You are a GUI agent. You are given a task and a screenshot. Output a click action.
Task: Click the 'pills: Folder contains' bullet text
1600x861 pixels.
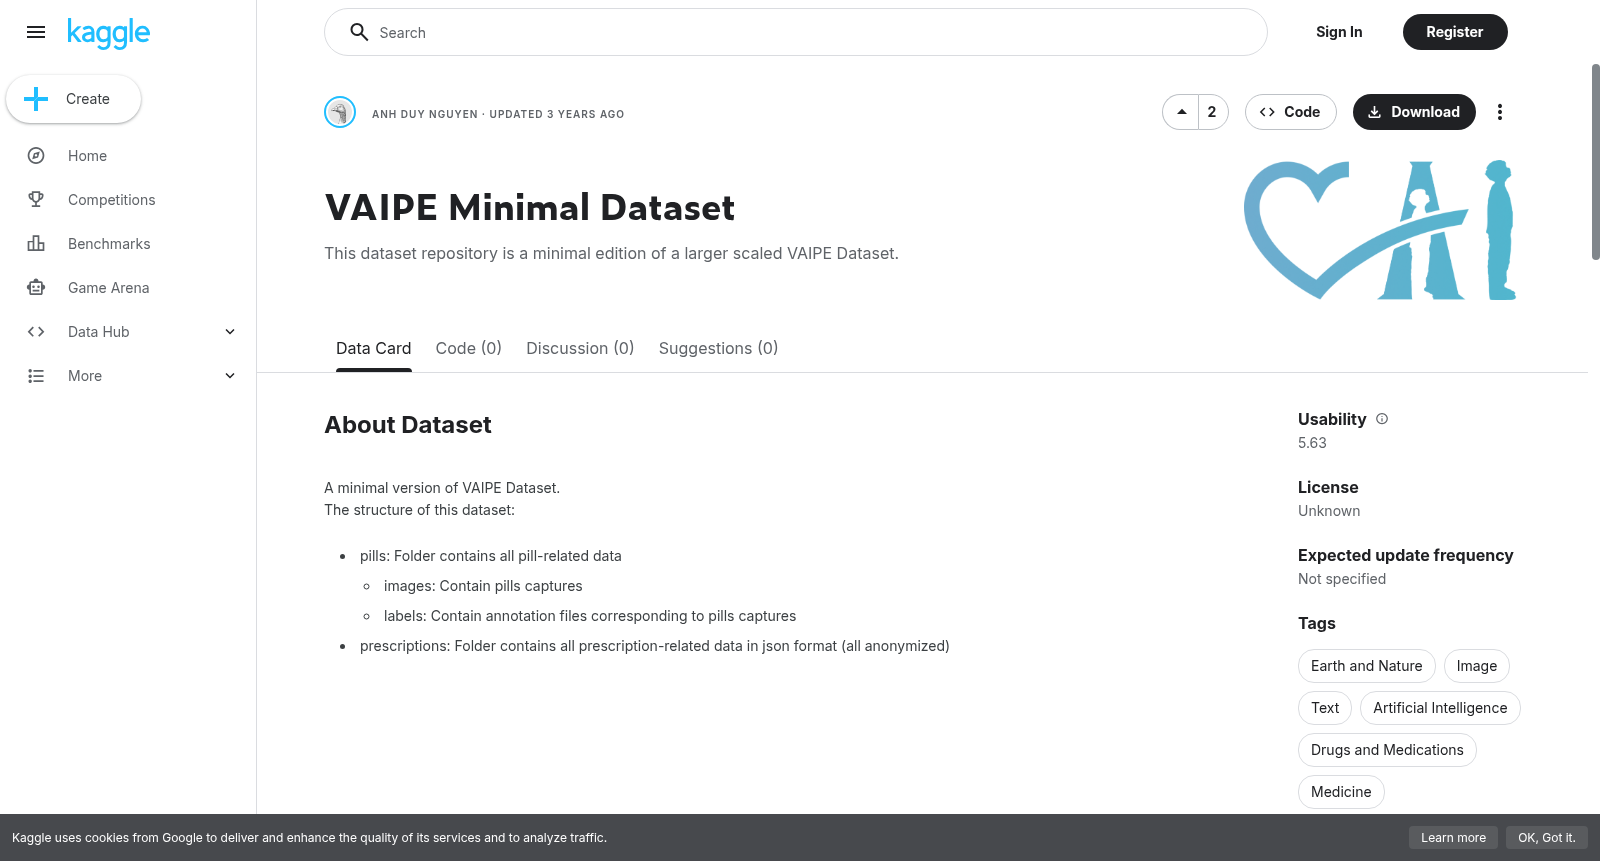(x=490, y=556)
